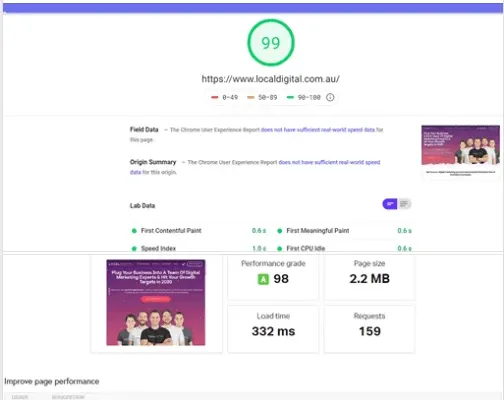The height and width of the screenshot is (400, 504).
Task: Click First Meaningful Paint 0.6 s value
Action: pos(405,231)
